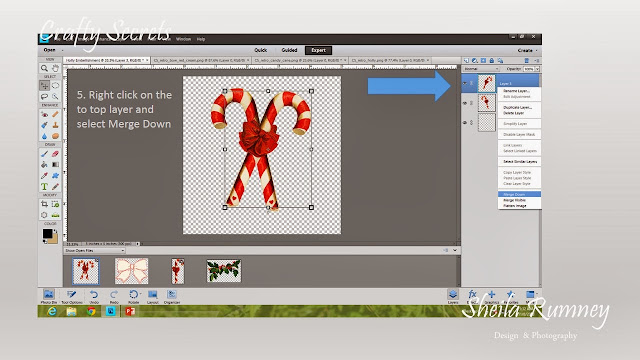Select the Pencil tool
The height and width of the screenshot is (360, 640).
pos(55,187)
